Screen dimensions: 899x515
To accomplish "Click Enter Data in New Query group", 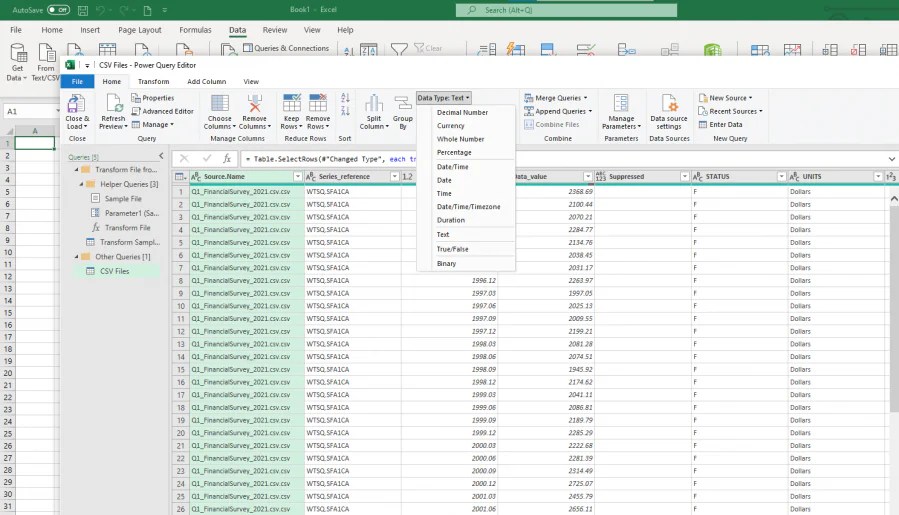I will click(x=721, y=124).
